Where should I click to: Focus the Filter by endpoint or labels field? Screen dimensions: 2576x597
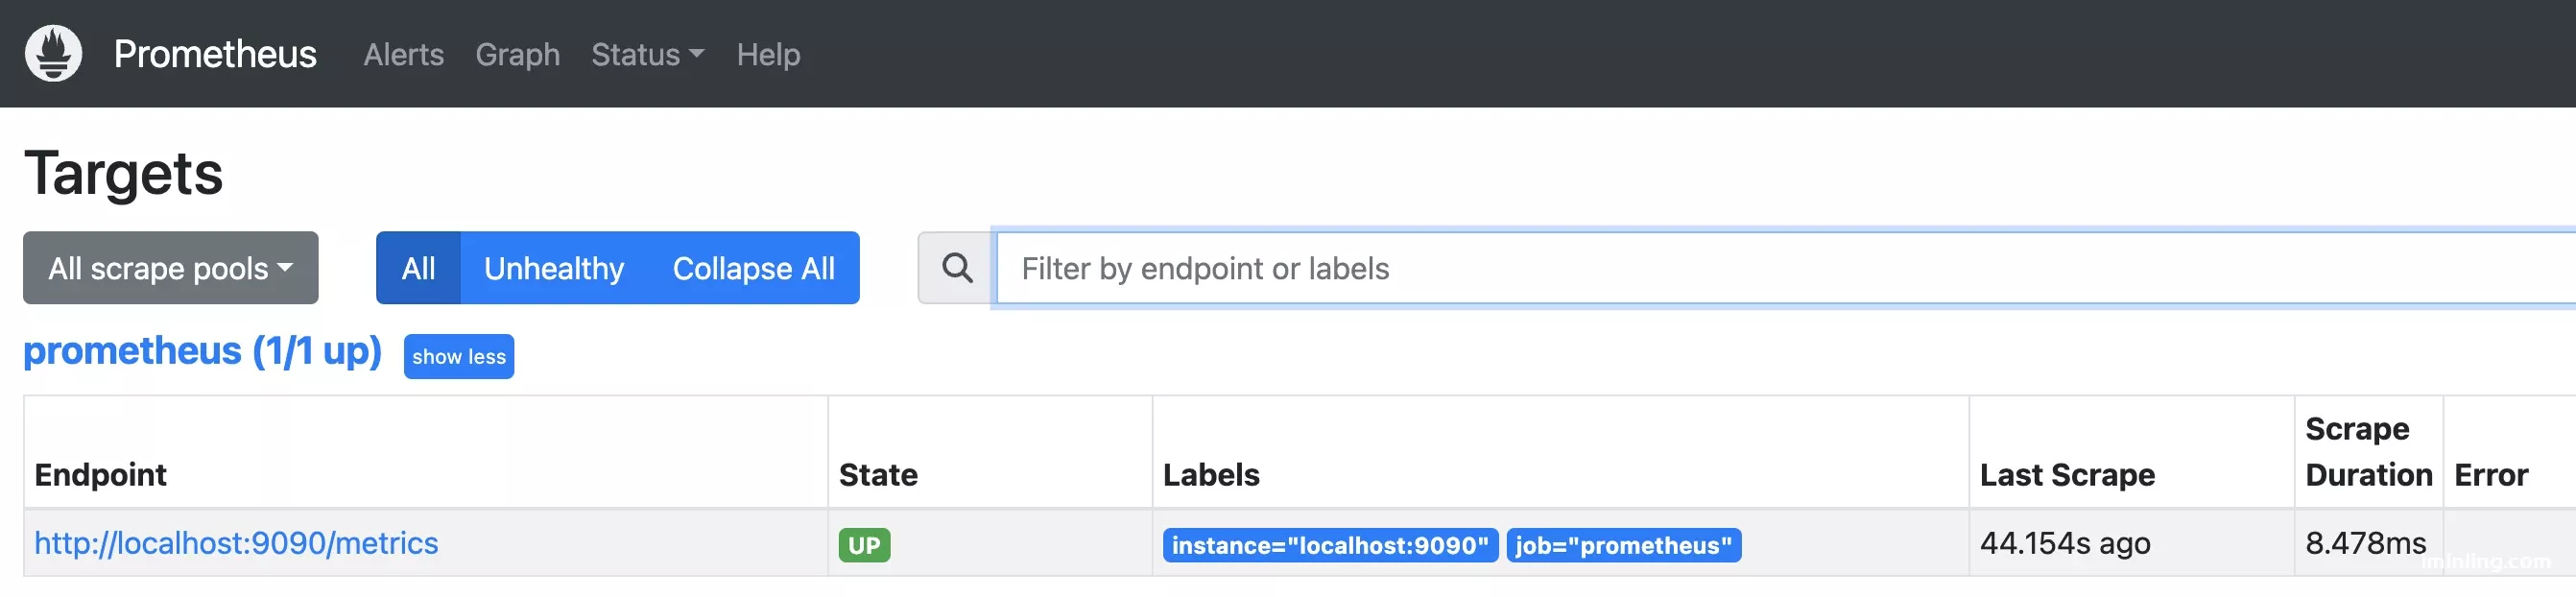1785,268
